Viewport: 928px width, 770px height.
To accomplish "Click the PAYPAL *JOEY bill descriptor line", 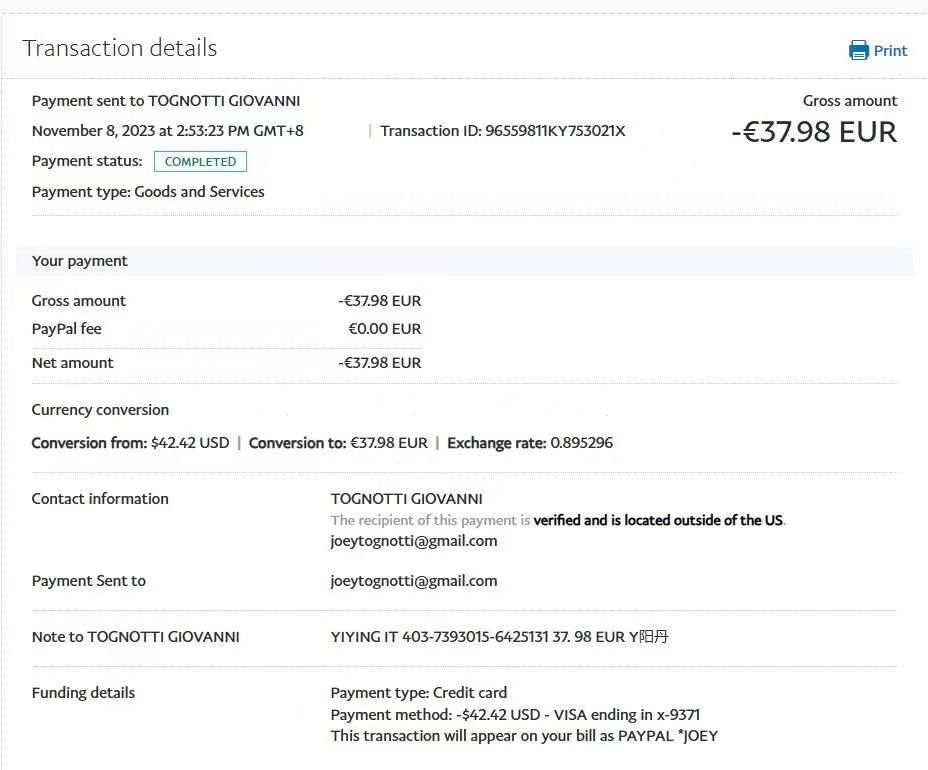I will [524, 736].
